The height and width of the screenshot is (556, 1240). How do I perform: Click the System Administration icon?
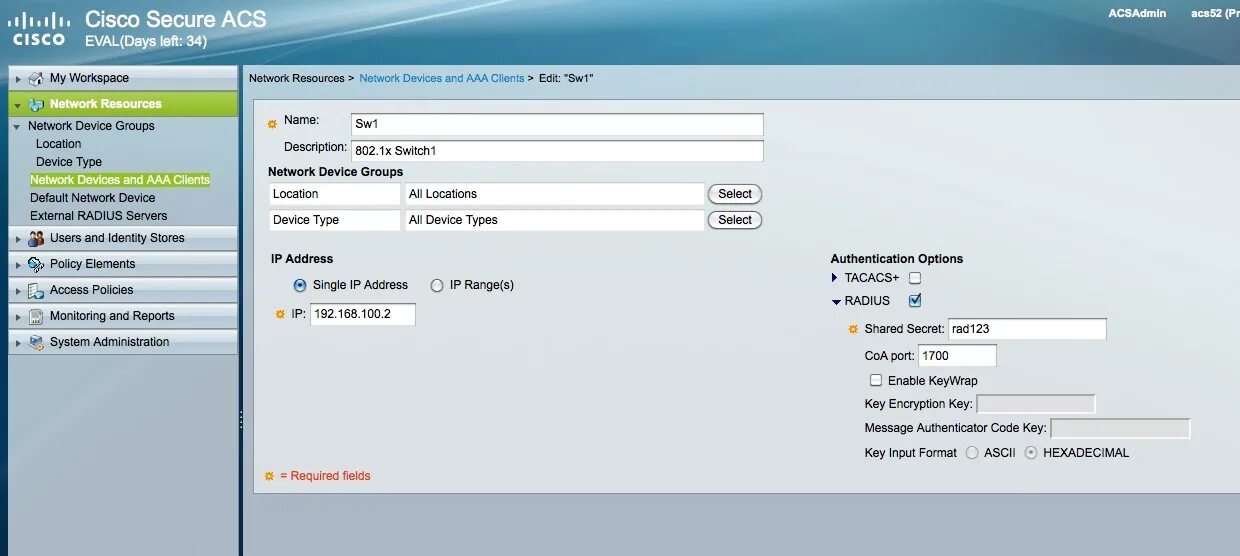36,342
